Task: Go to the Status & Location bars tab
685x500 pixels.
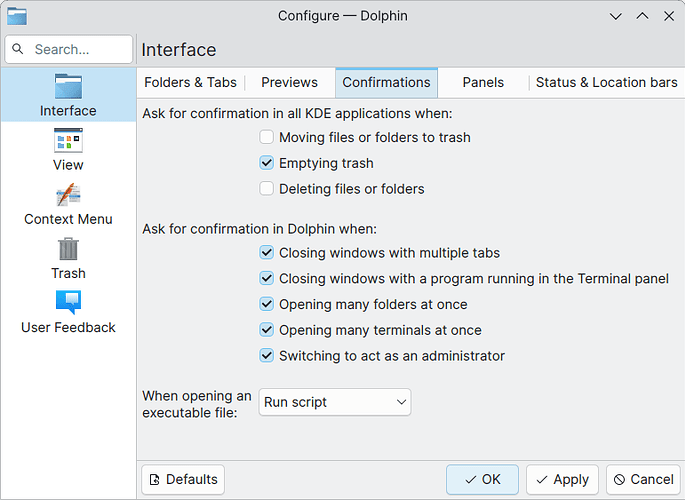Action: pos(606,83)
